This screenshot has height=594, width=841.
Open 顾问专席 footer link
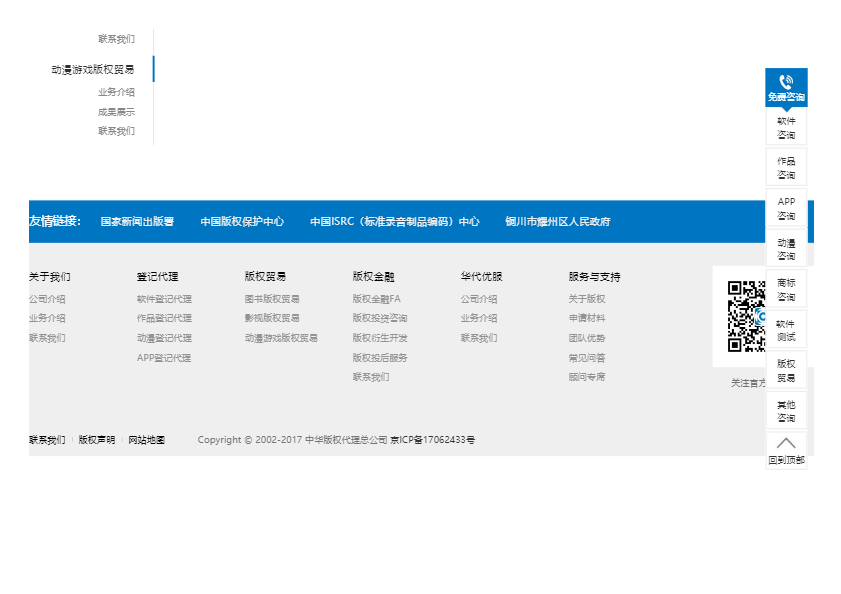click(x=587, y=377)
